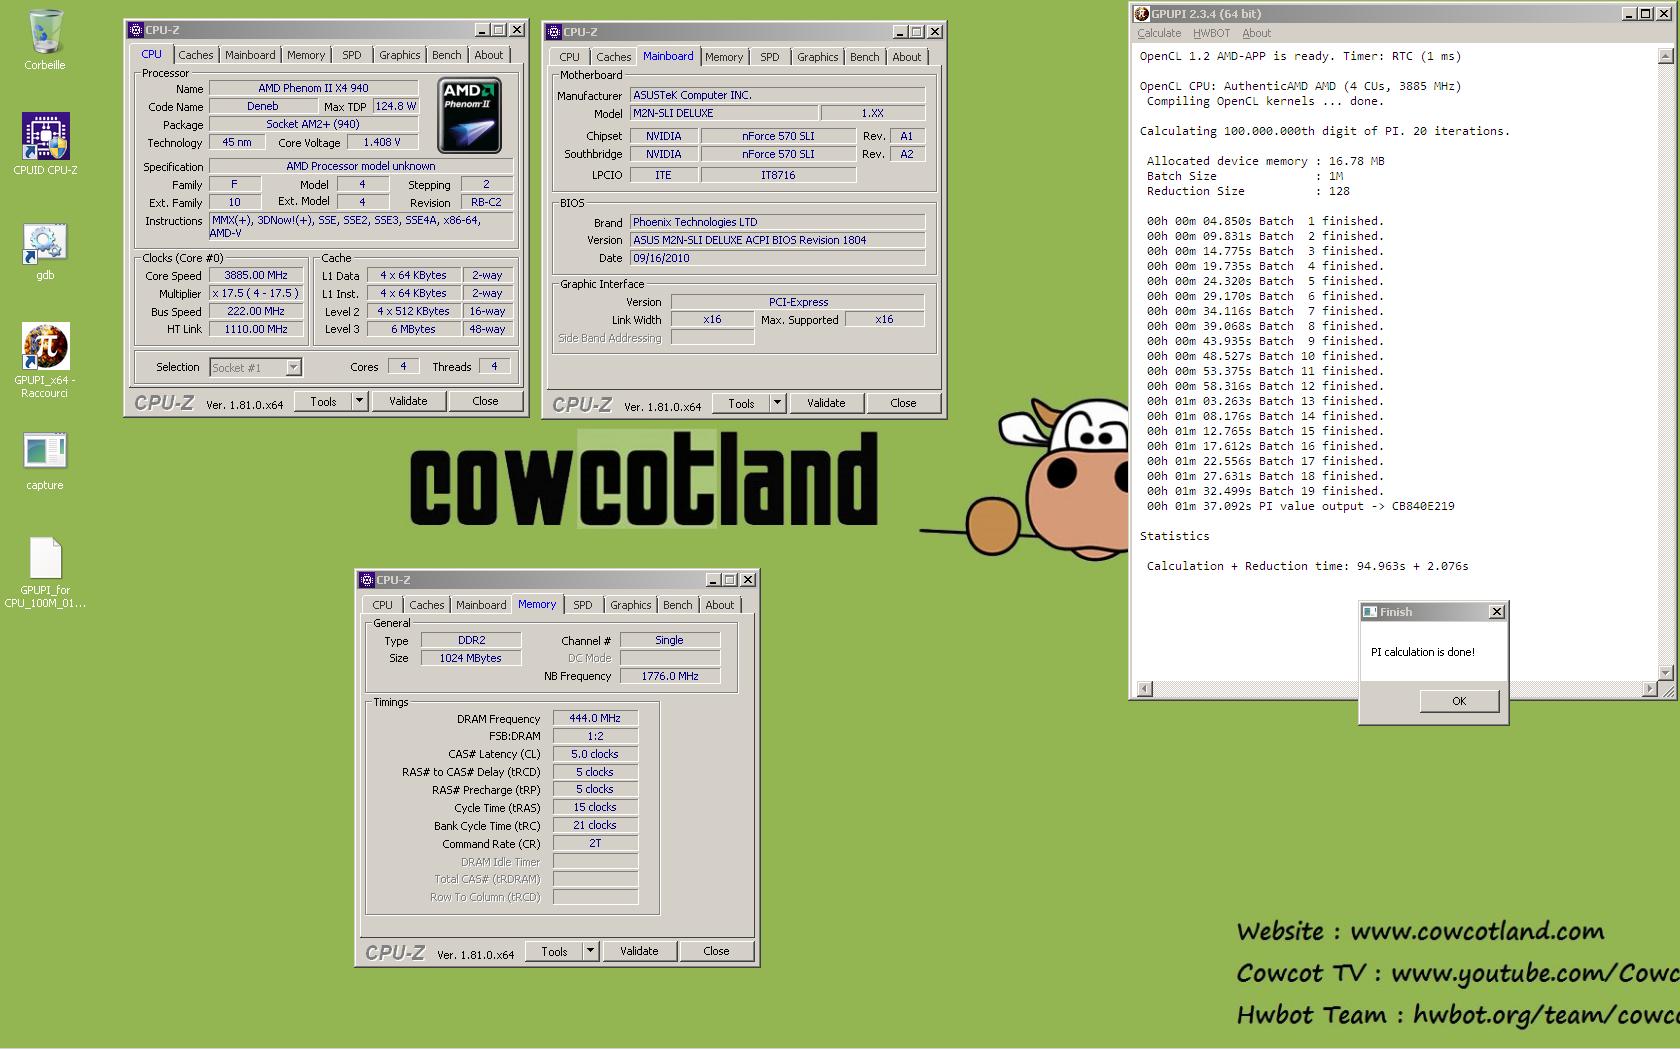
Task: Click the Name AMD Phenom II X4 940 value
Action: point(313,88)
